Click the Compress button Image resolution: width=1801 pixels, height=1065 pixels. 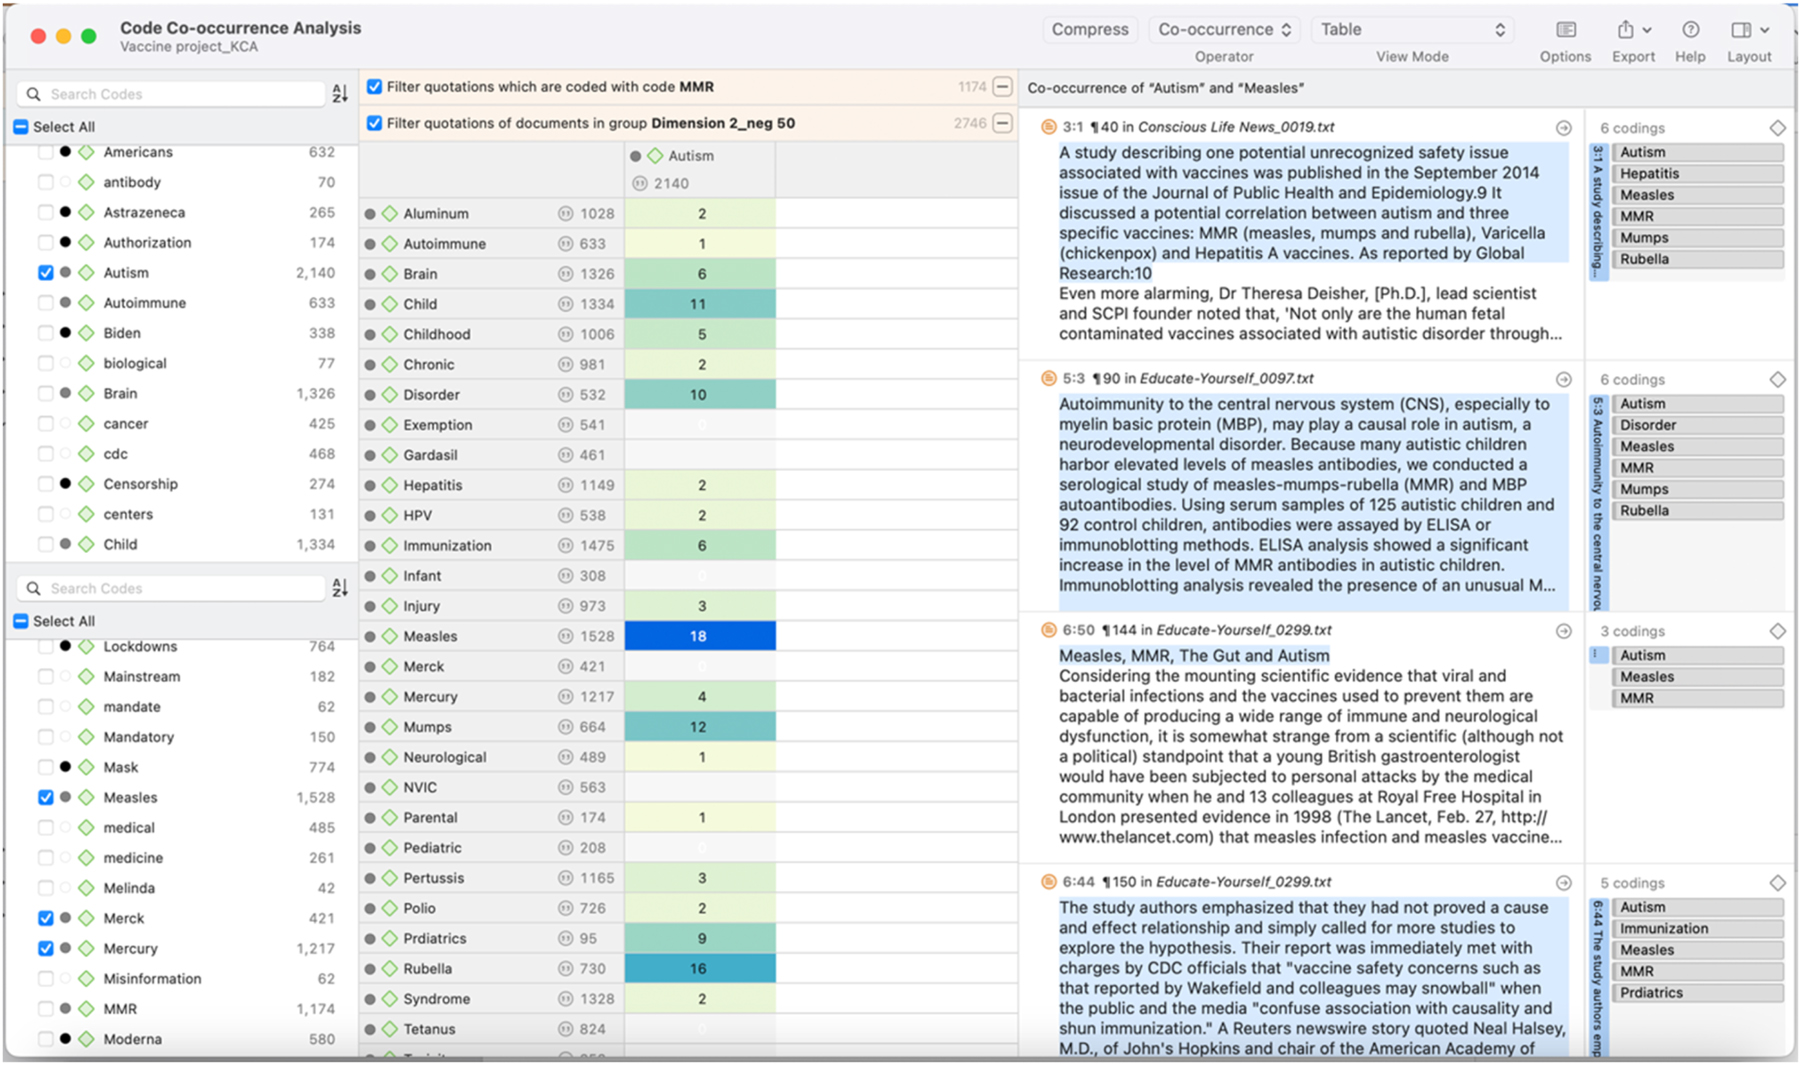click(x=1090, y=29)
